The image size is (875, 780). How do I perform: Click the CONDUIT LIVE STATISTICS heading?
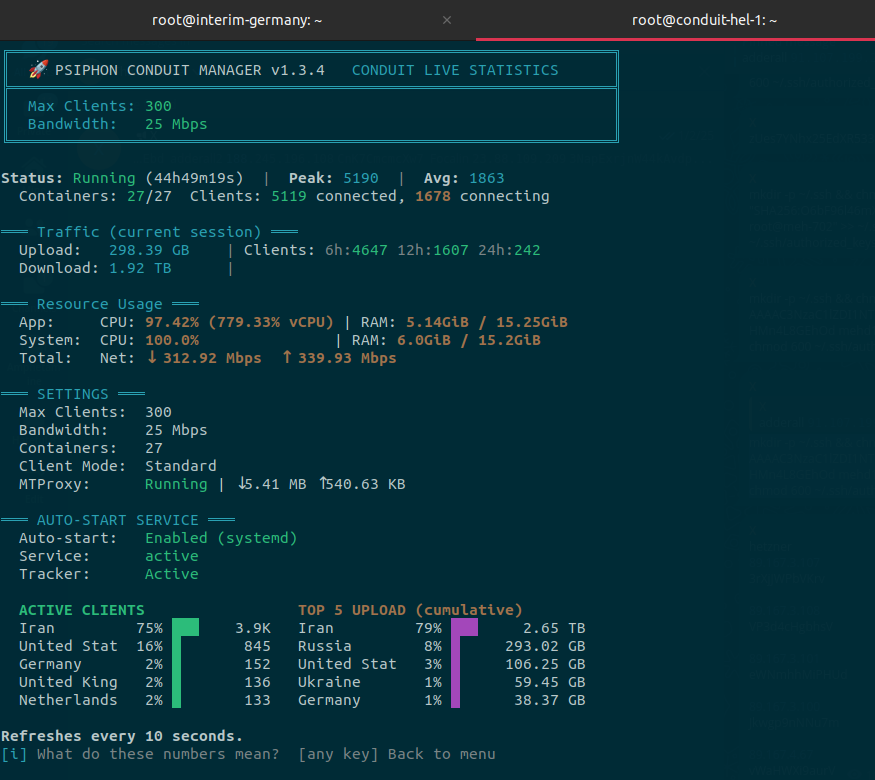[x=455, y=70]
